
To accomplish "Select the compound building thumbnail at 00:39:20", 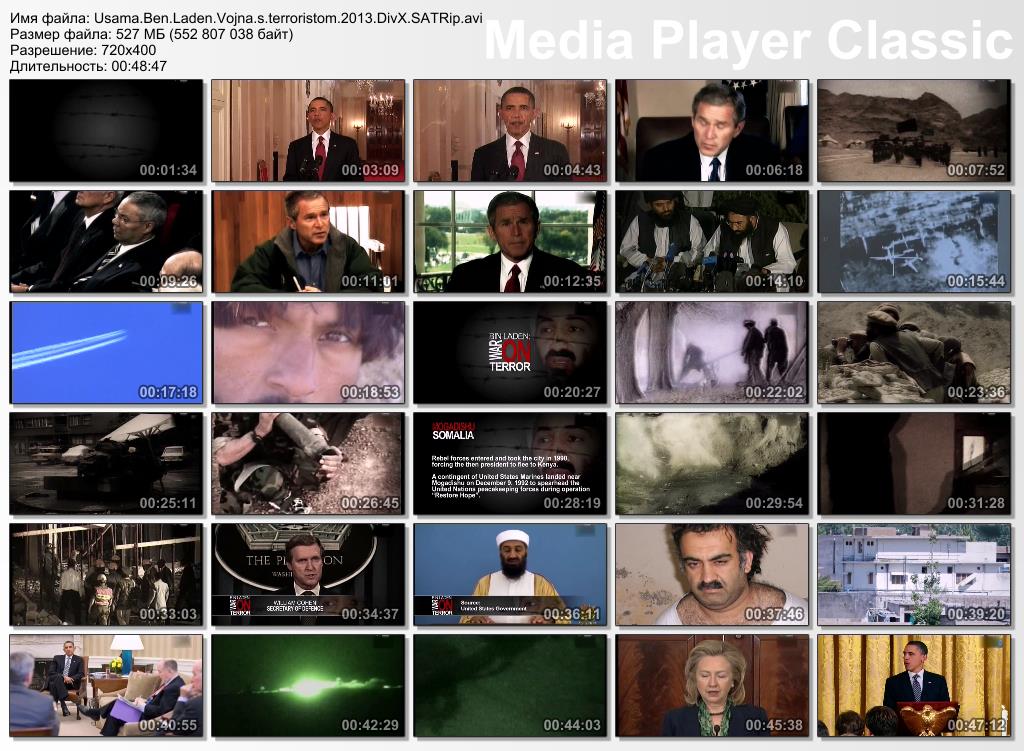I will [914, 574].
